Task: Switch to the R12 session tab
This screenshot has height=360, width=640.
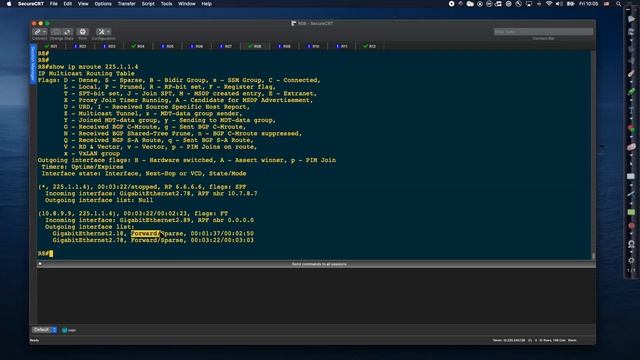Action: [x=370, y=46]
